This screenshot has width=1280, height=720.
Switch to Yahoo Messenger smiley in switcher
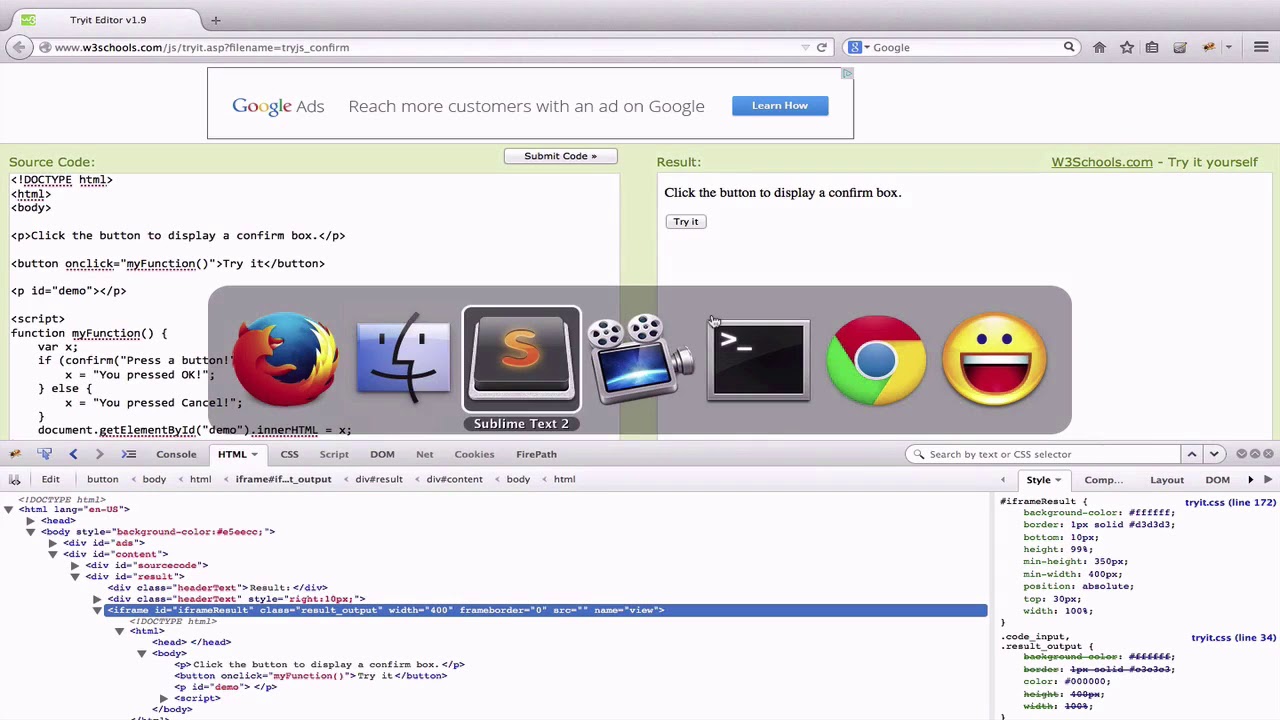994,360
